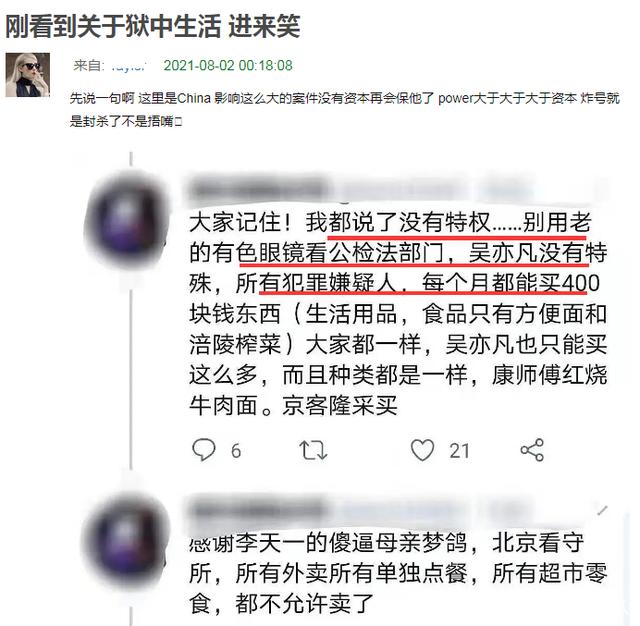Click the post title about 狱中生活
The image size is (640, 626).
[153, 26]
